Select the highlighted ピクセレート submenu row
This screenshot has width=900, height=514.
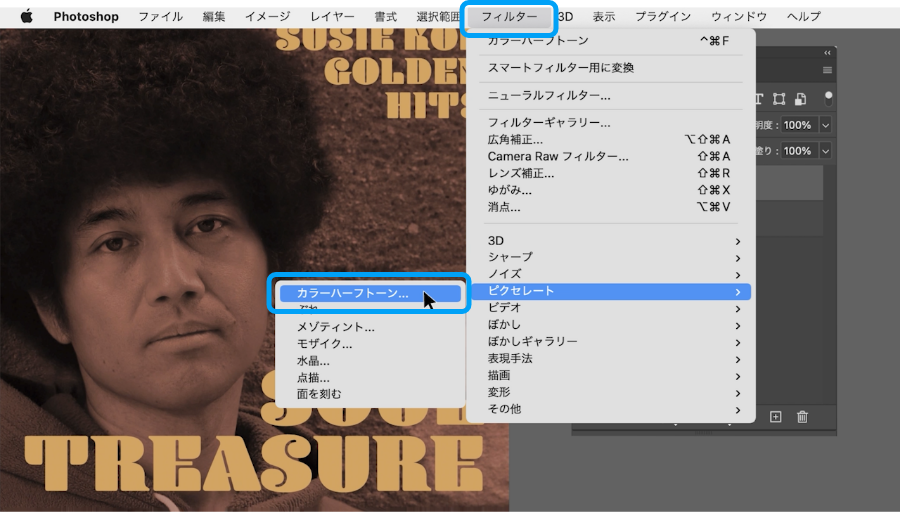click(x=611, y=291)
